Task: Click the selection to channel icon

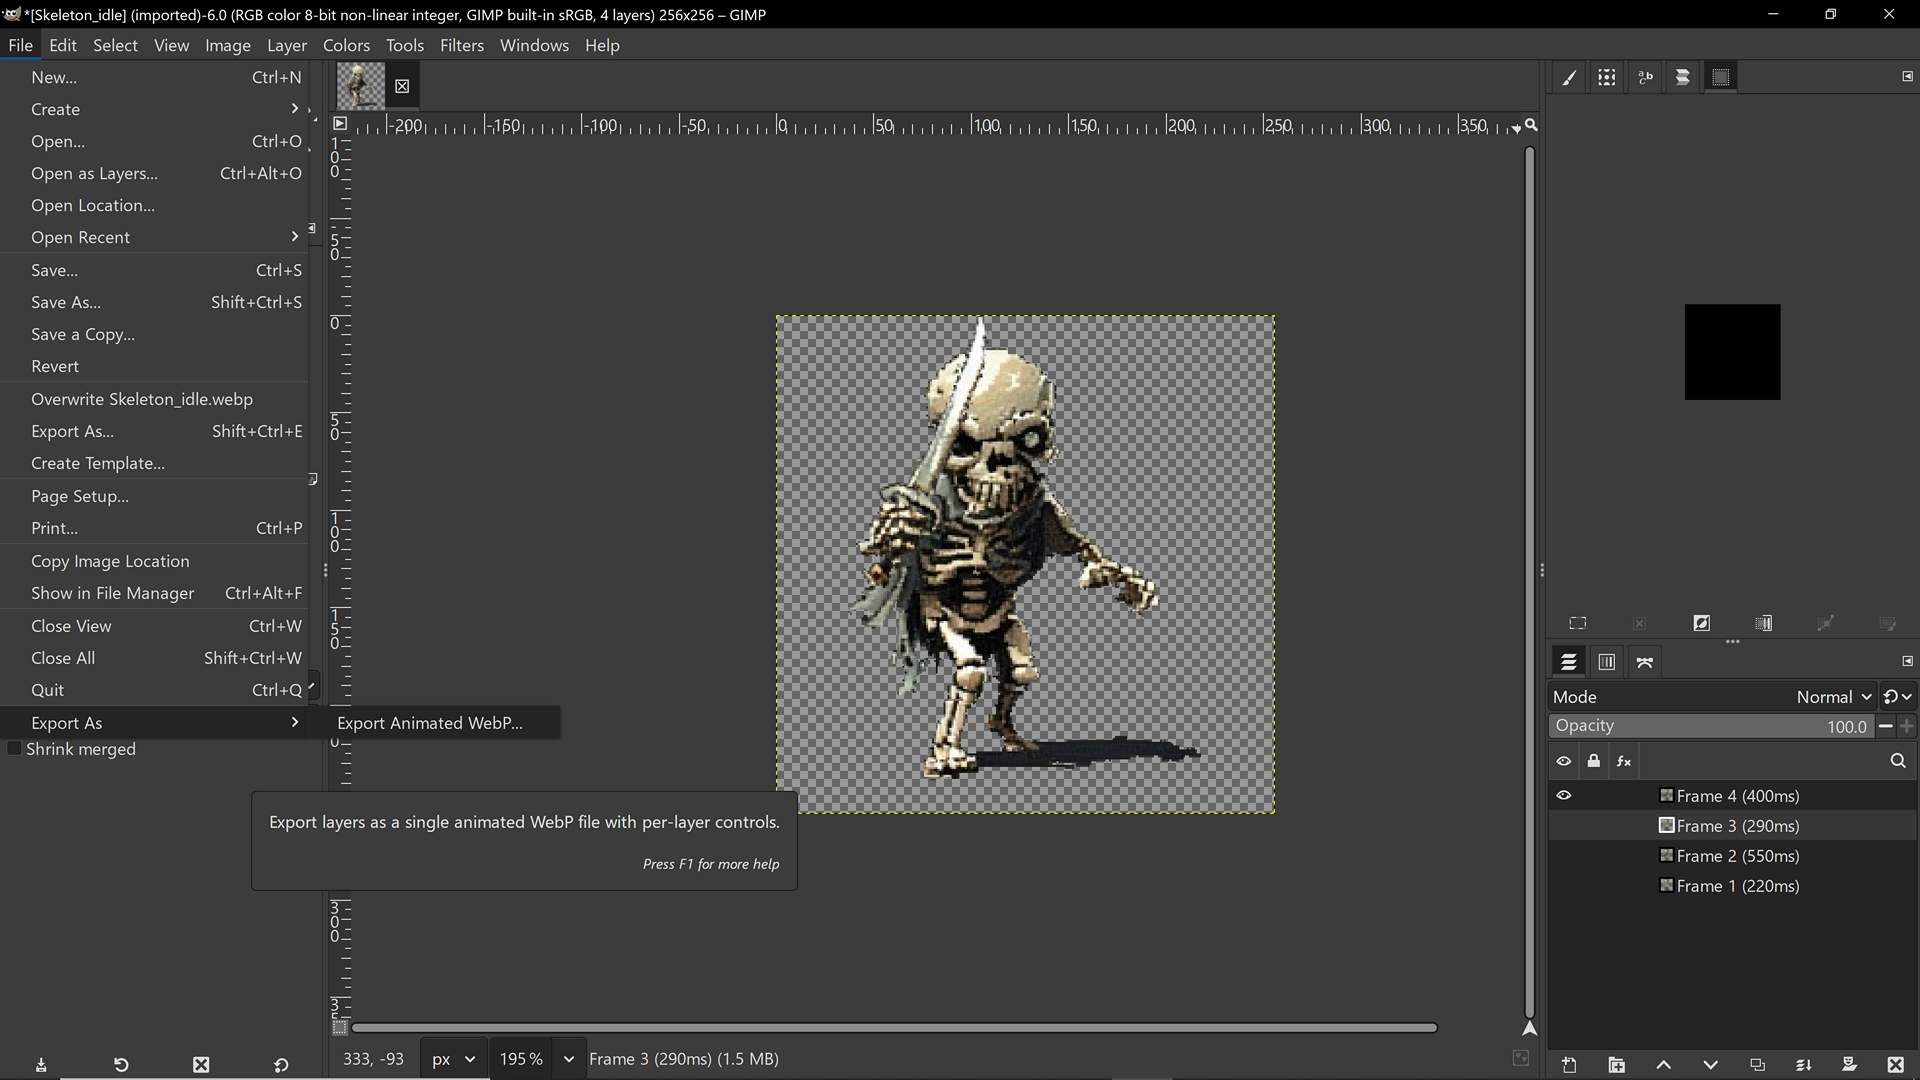Action: [x=1764, y=623]
